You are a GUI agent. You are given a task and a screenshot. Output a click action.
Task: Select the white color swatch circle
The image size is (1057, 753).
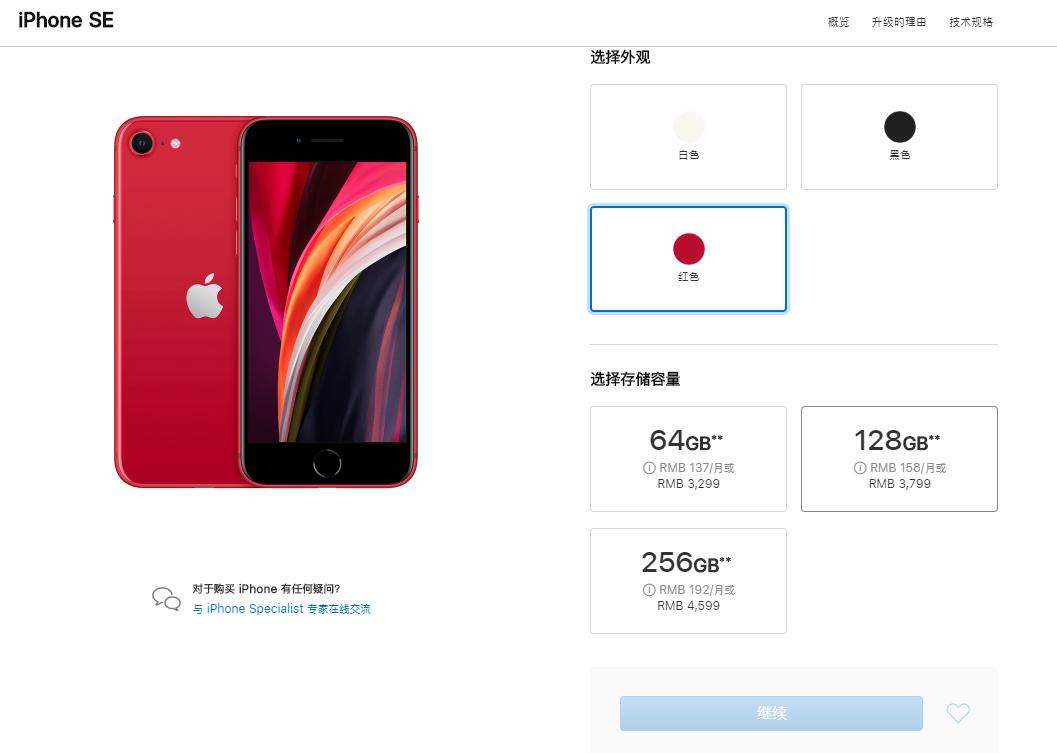[688, 127]
